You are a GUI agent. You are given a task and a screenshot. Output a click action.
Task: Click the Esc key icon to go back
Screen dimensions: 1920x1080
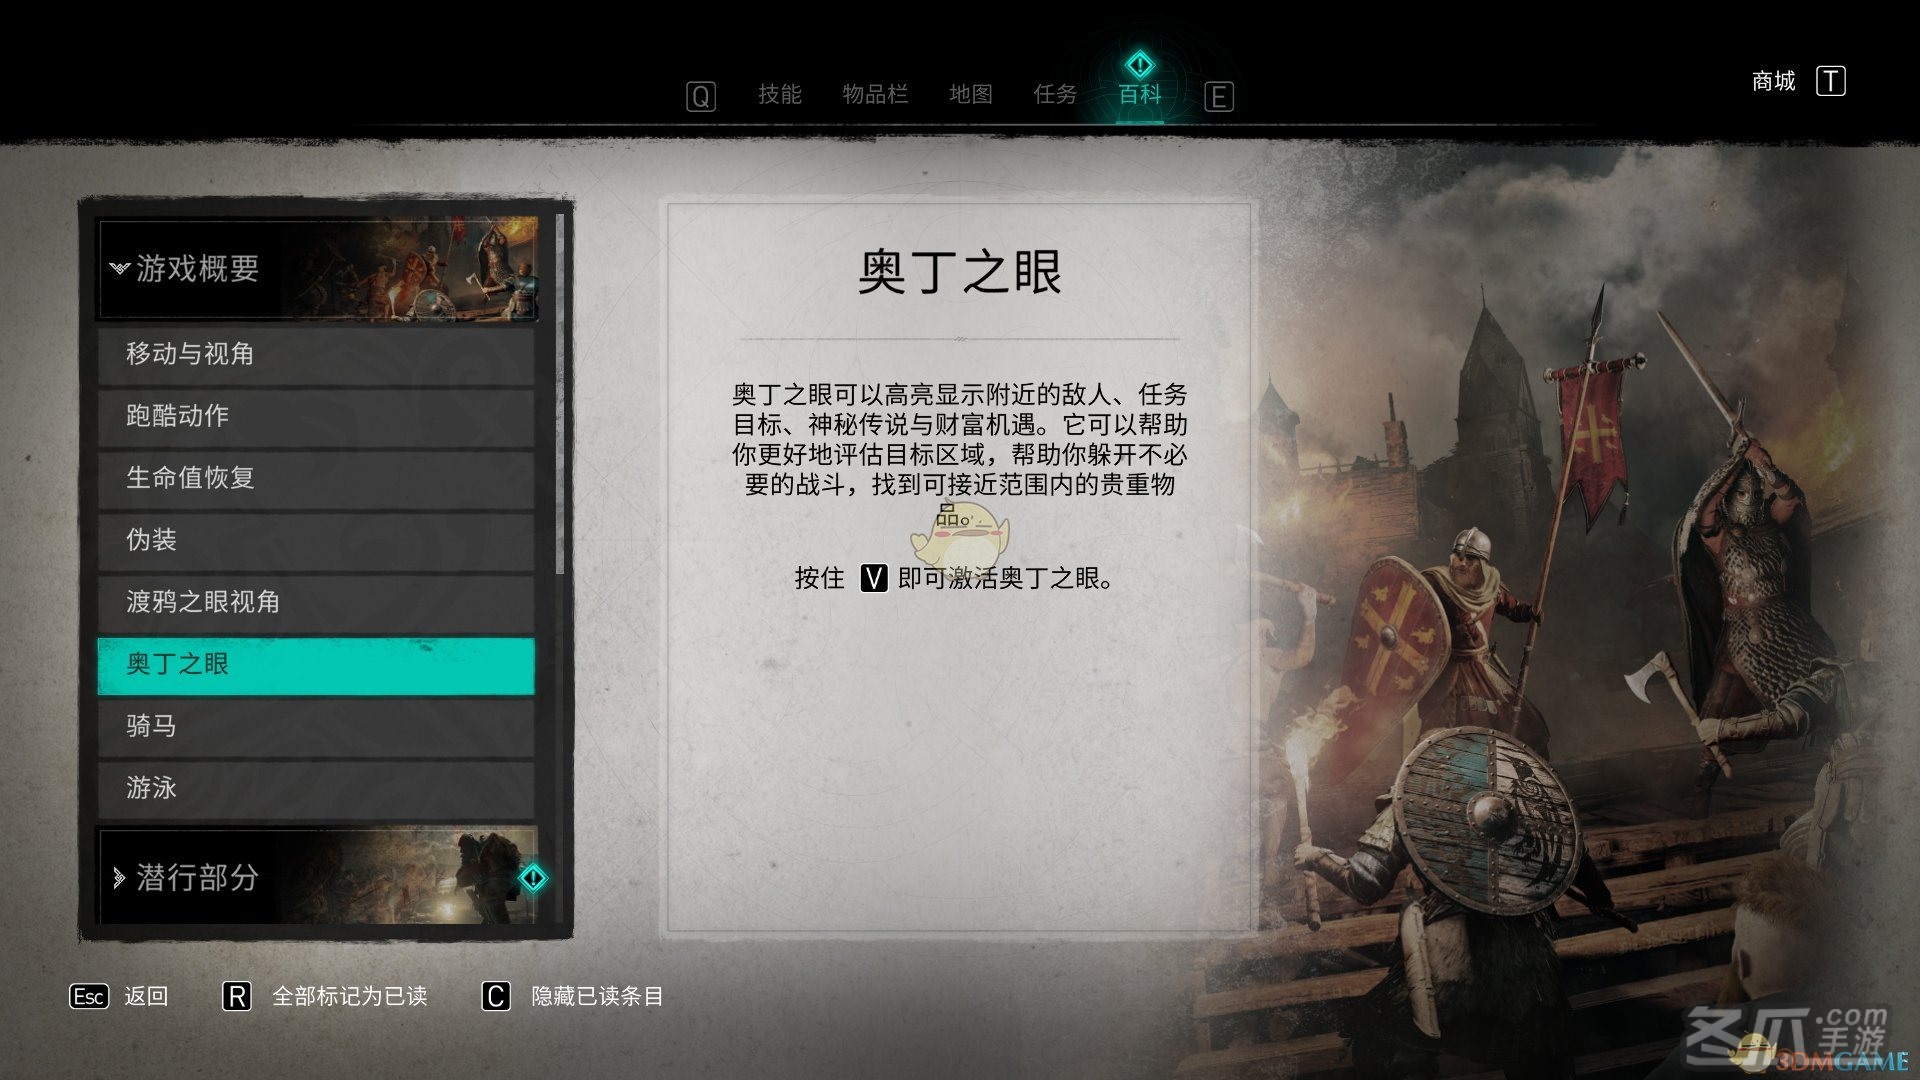click(89, 996)
